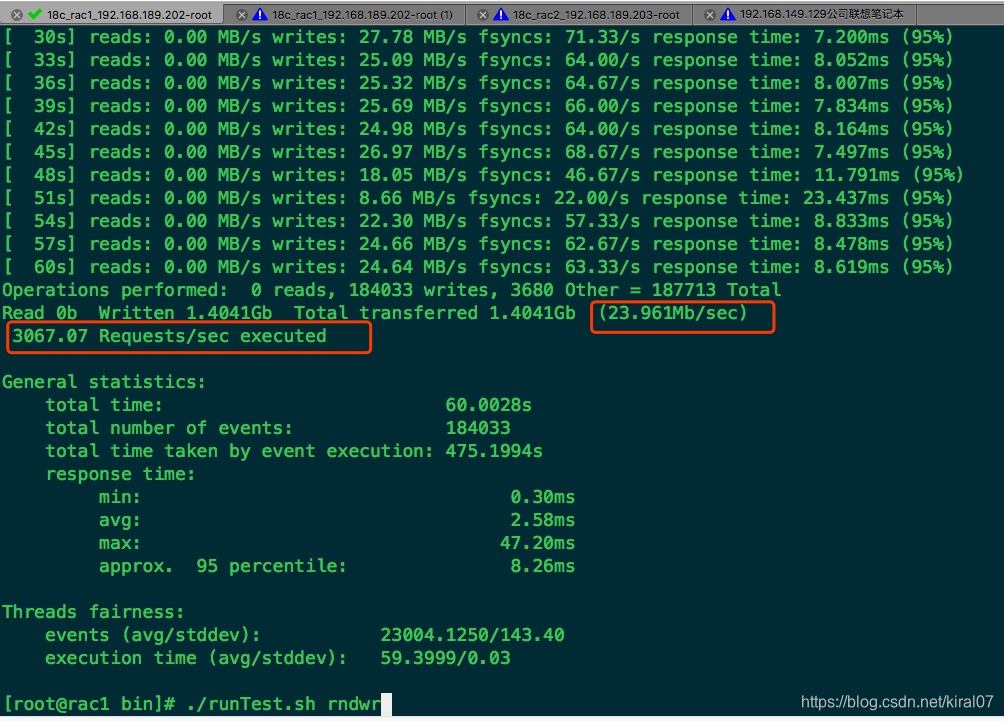Click the 36s line showing 25.32 MB/s
Viewport: 1004px width, 721px height.
pos(478,83)
